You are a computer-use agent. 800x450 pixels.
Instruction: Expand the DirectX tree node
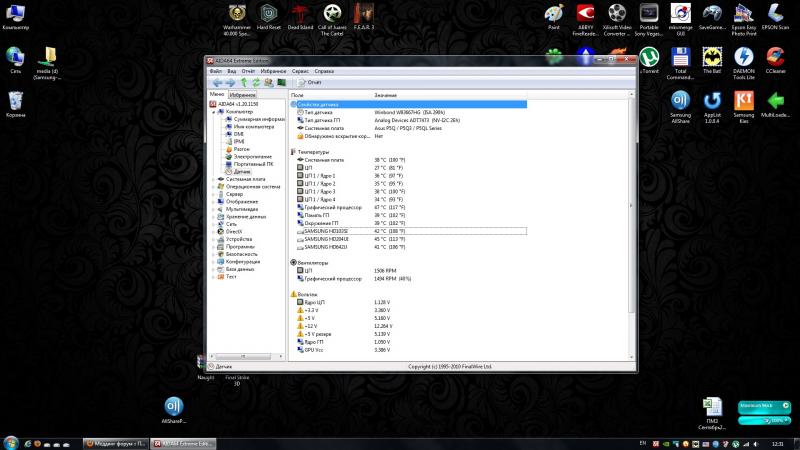214,232
